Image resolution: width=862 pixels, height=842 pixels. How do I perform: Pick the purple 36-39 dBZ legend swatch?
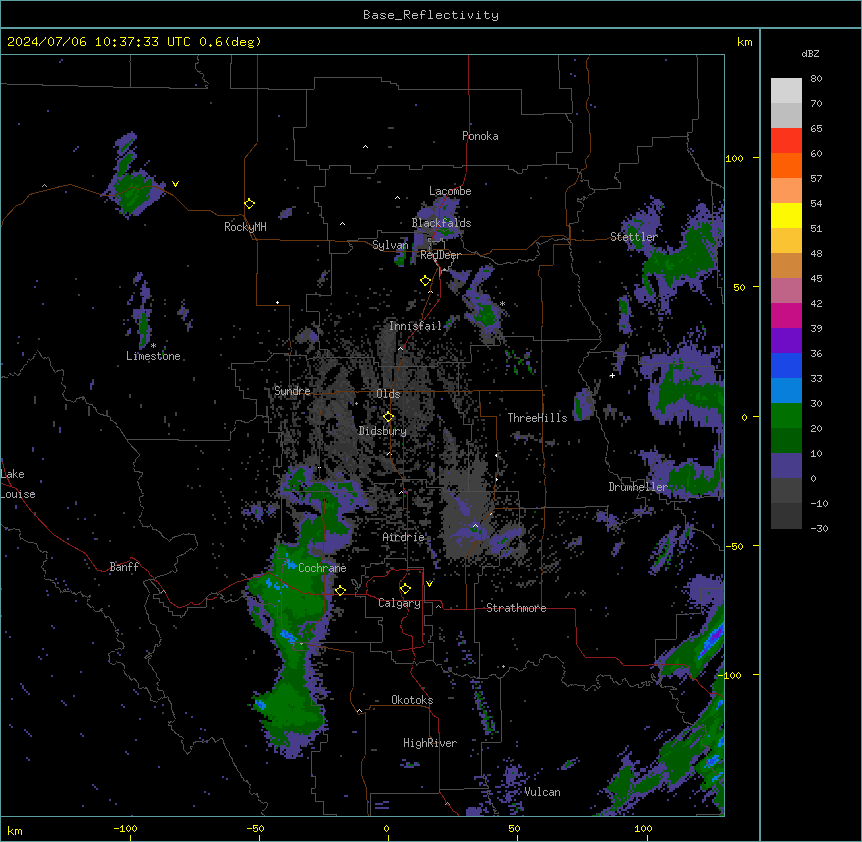tap(786, 341)
